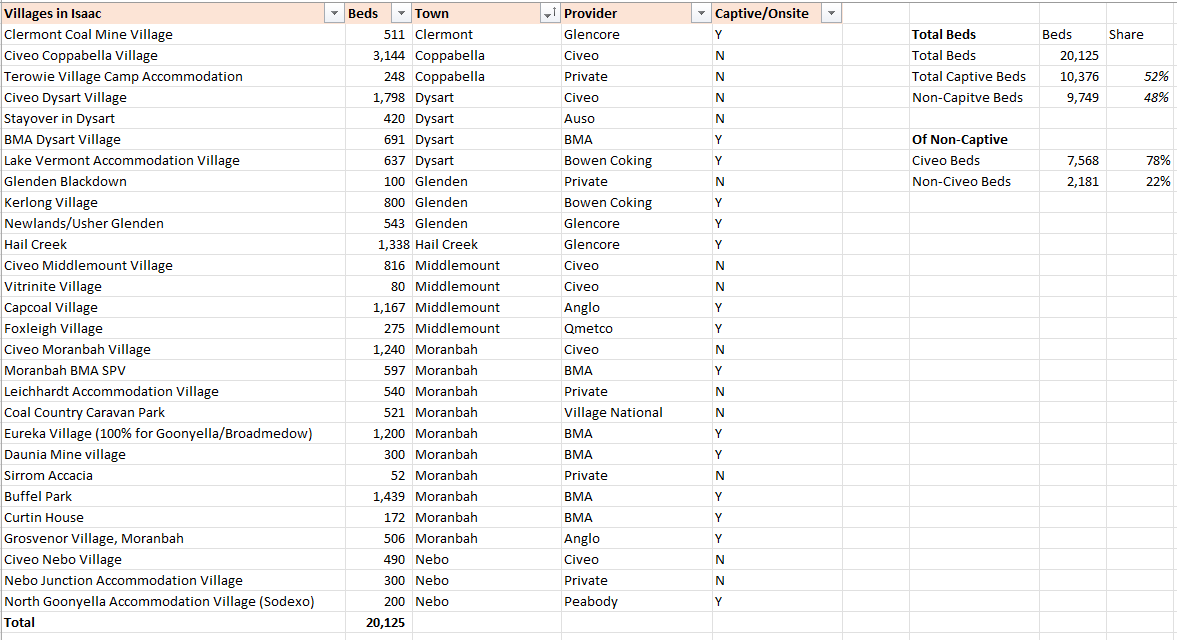Select the 'Lake Vermont Accommodation Village' cell
1177x640 pixels.
(173, 161)
